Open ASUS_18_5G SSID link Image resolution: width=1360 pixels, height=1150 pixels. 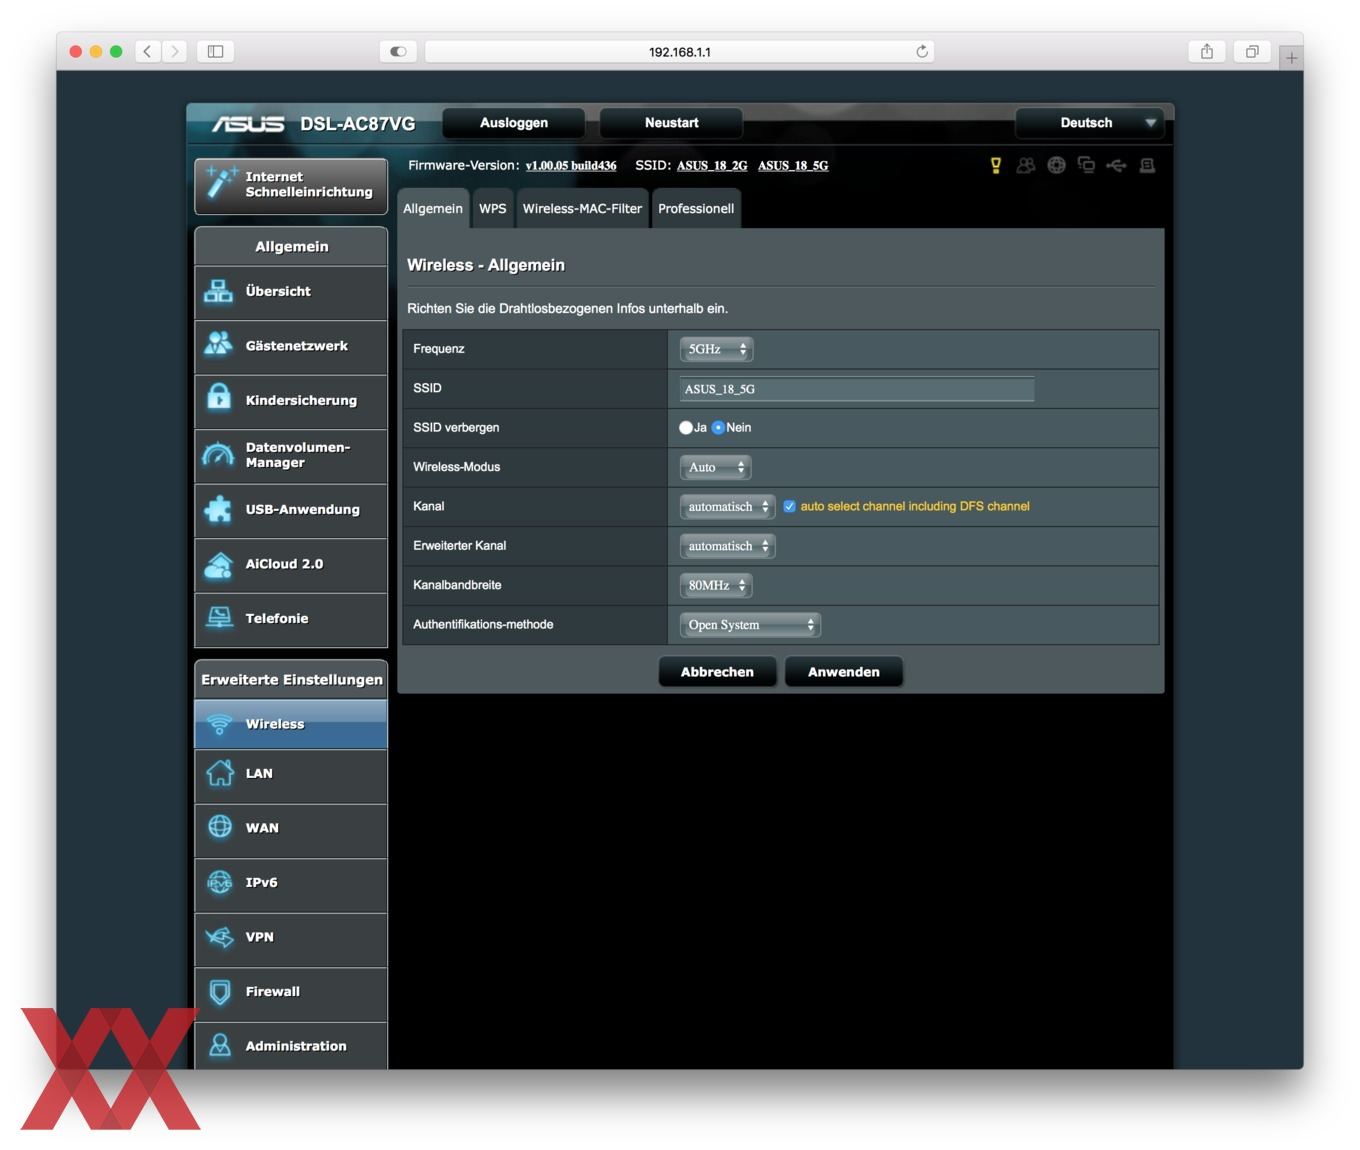793,166
